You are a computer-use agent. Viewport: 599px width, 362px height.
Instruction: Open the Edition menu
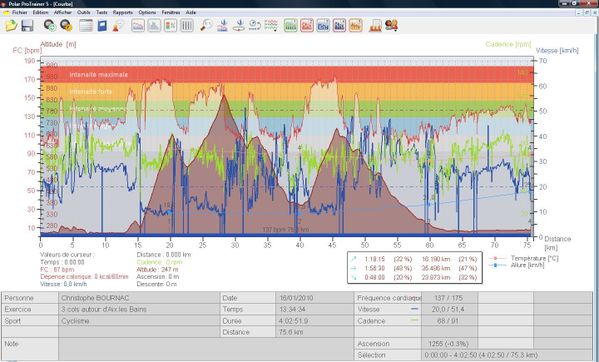point(40,13)
